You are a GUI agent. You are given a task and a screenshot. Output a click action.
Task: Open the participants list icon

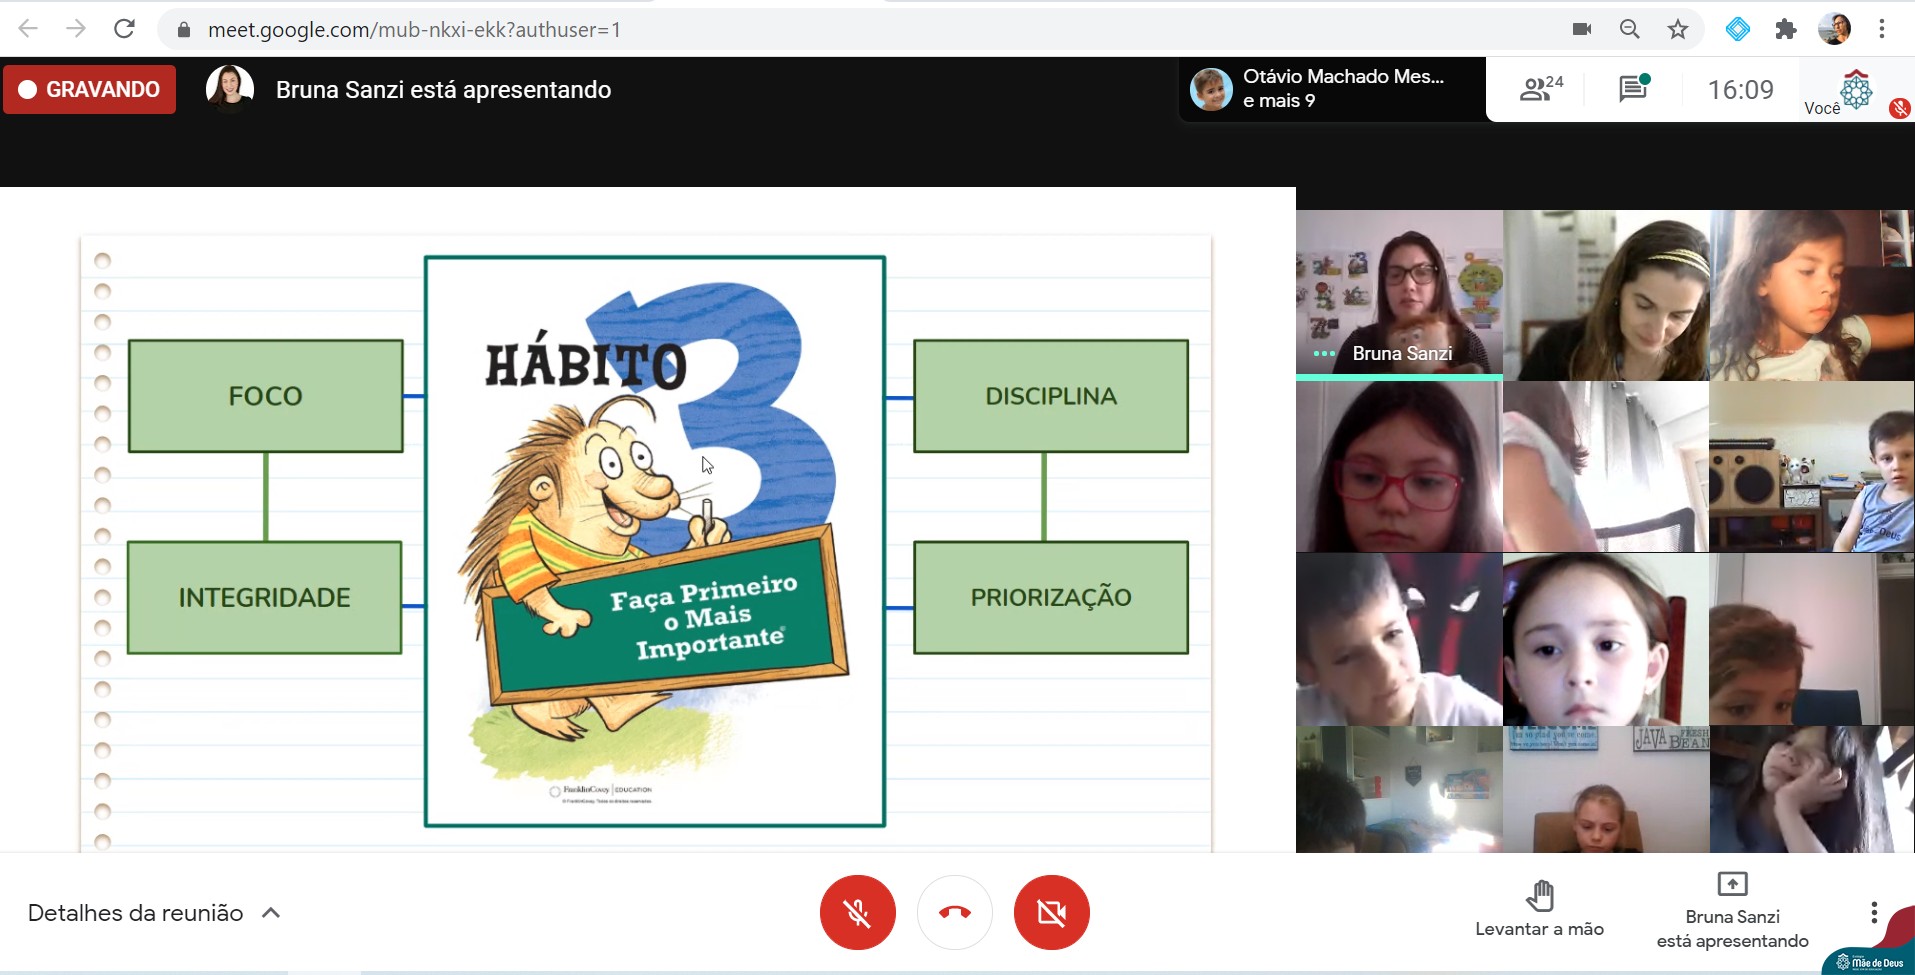pos(1540,89)
